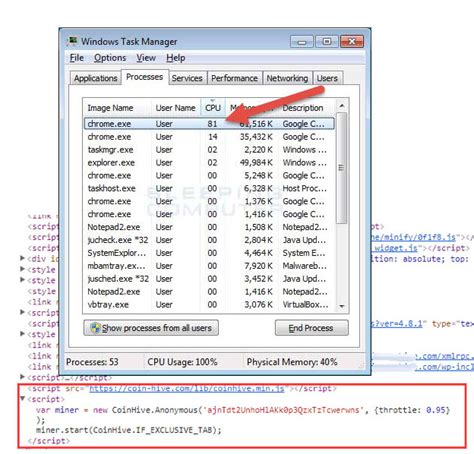Go to the Networking tab
This screenshot has width=474, height=454.
287,78
